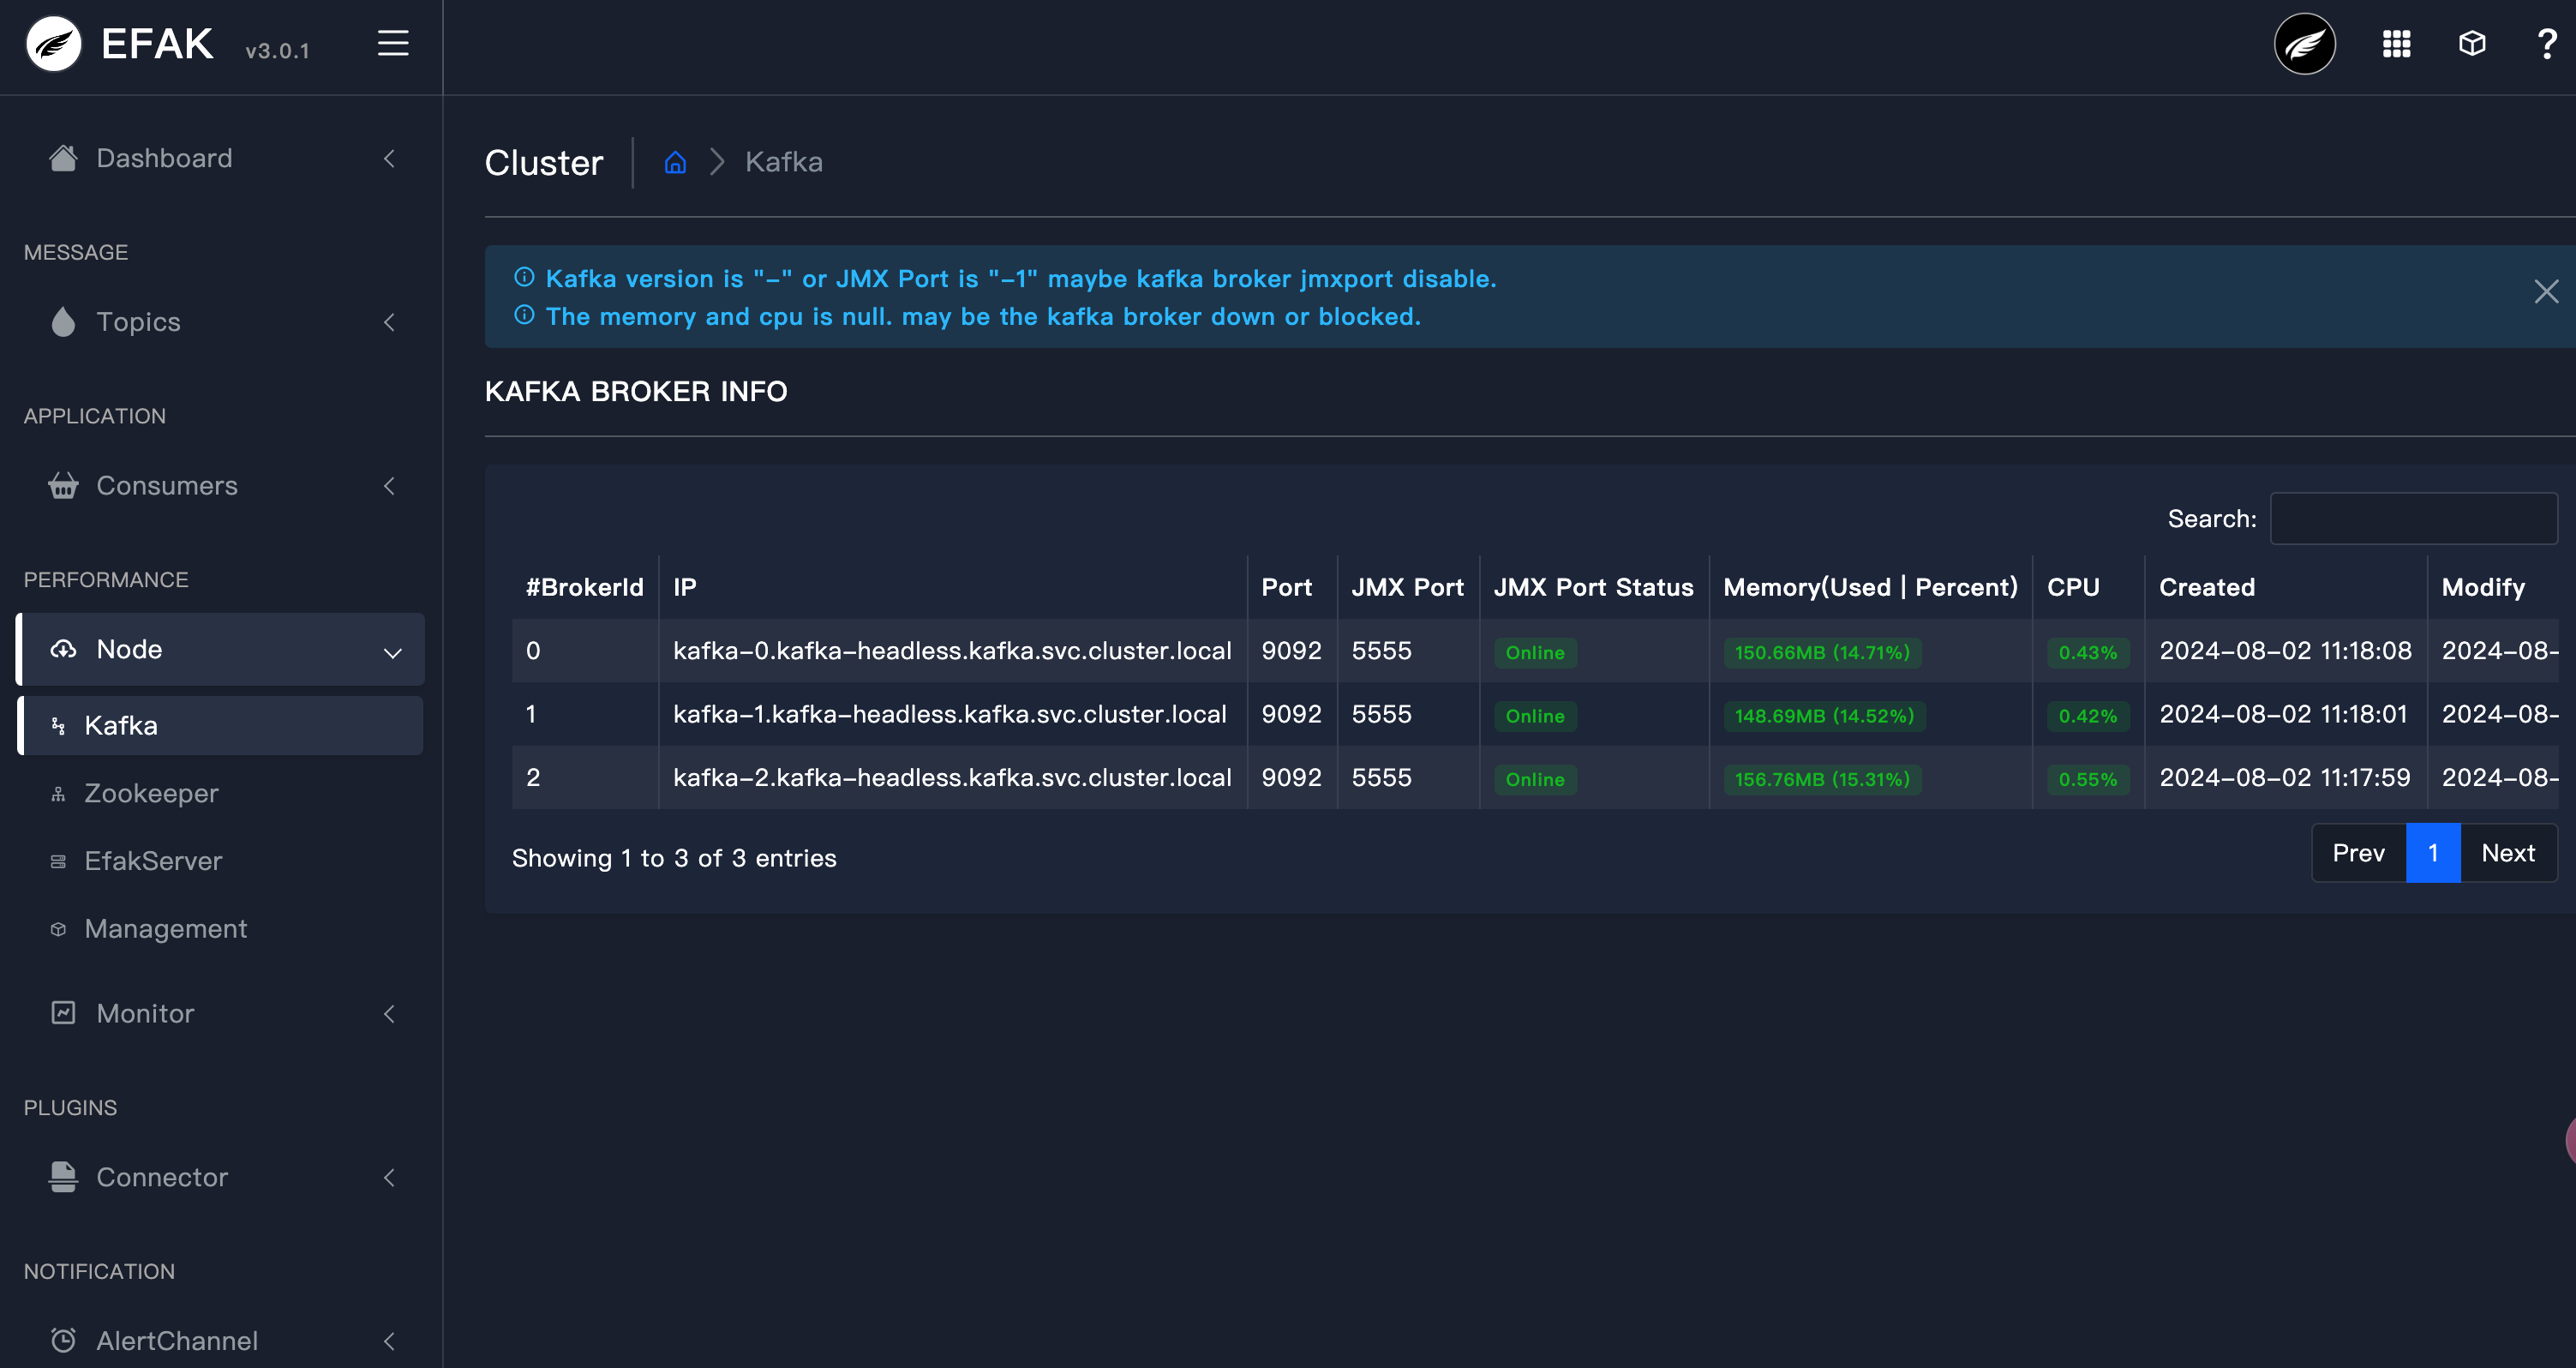Sort by Port column header
2576x1368 pixels.
pyautogui.click(x=1291, y=587)
